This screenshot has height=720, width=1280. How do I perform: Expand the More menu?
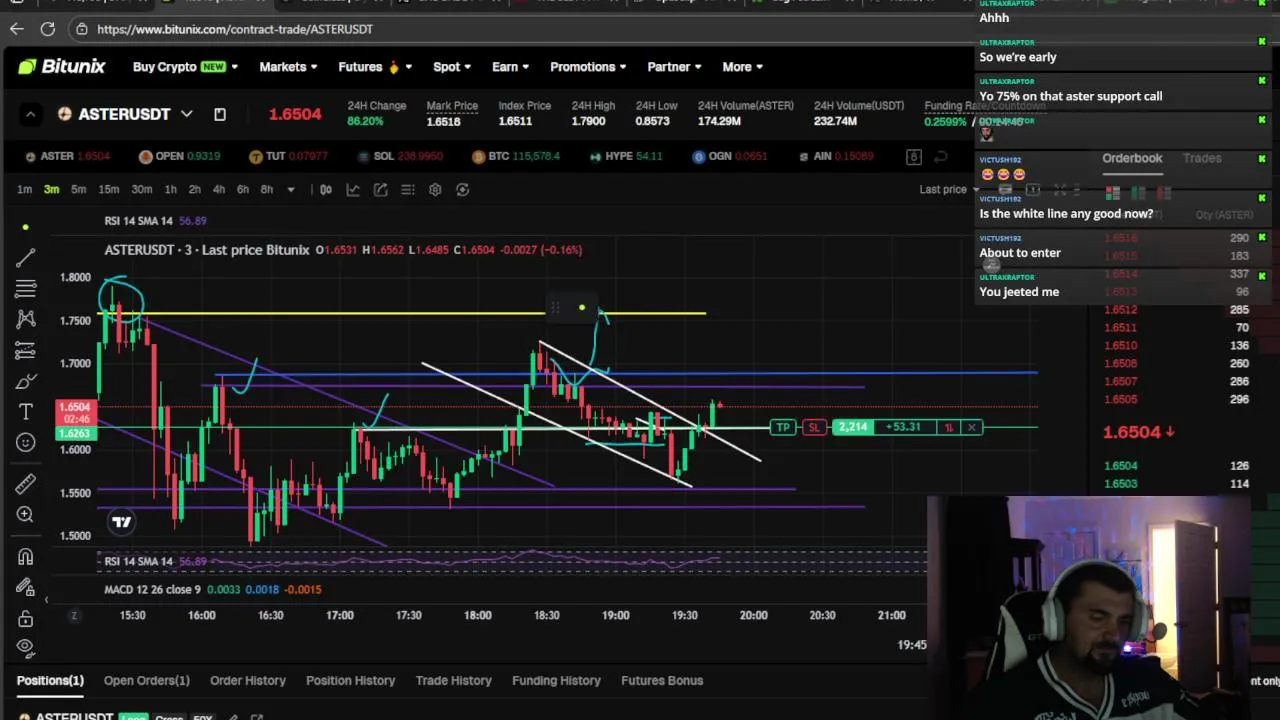point(742,67)
